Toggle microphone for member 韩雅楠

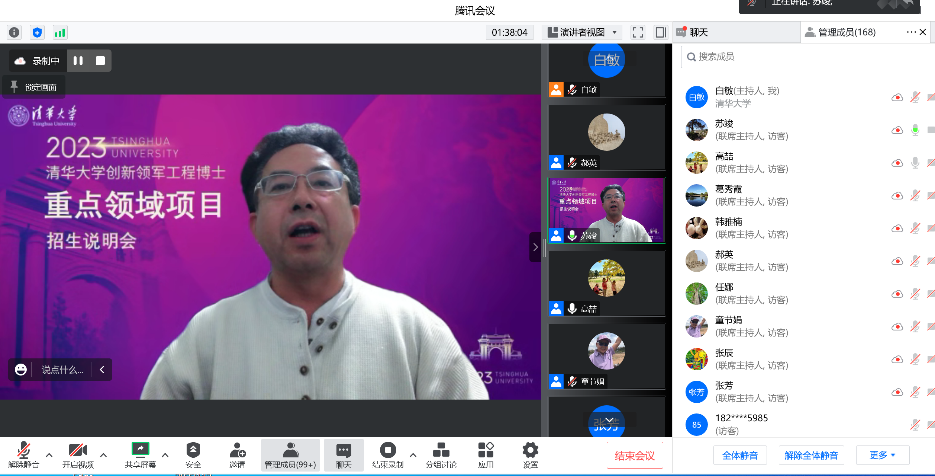pos(915,228)
